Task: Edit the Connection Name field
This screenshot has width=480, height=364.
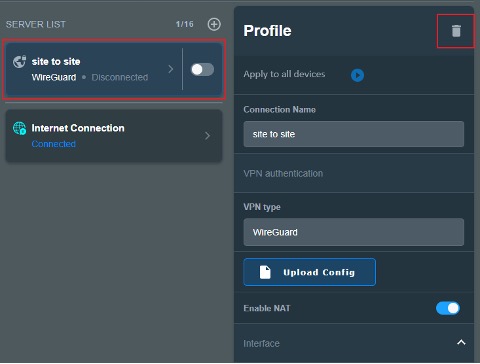Action: point(354,134)
